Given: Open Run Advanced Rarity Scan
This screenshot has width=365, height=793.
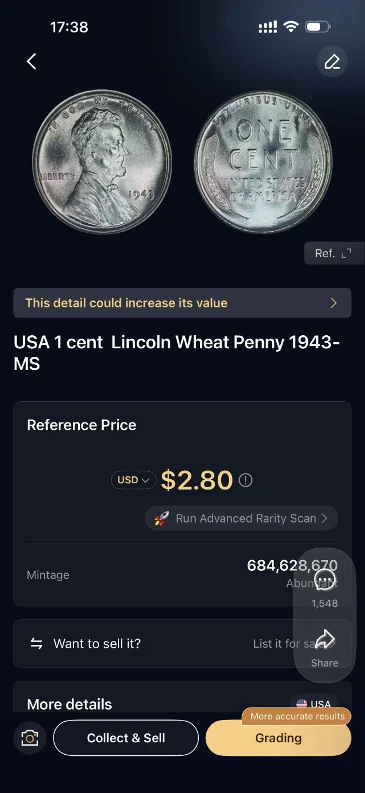Looking at the screenshot, I should pos(242,518).
